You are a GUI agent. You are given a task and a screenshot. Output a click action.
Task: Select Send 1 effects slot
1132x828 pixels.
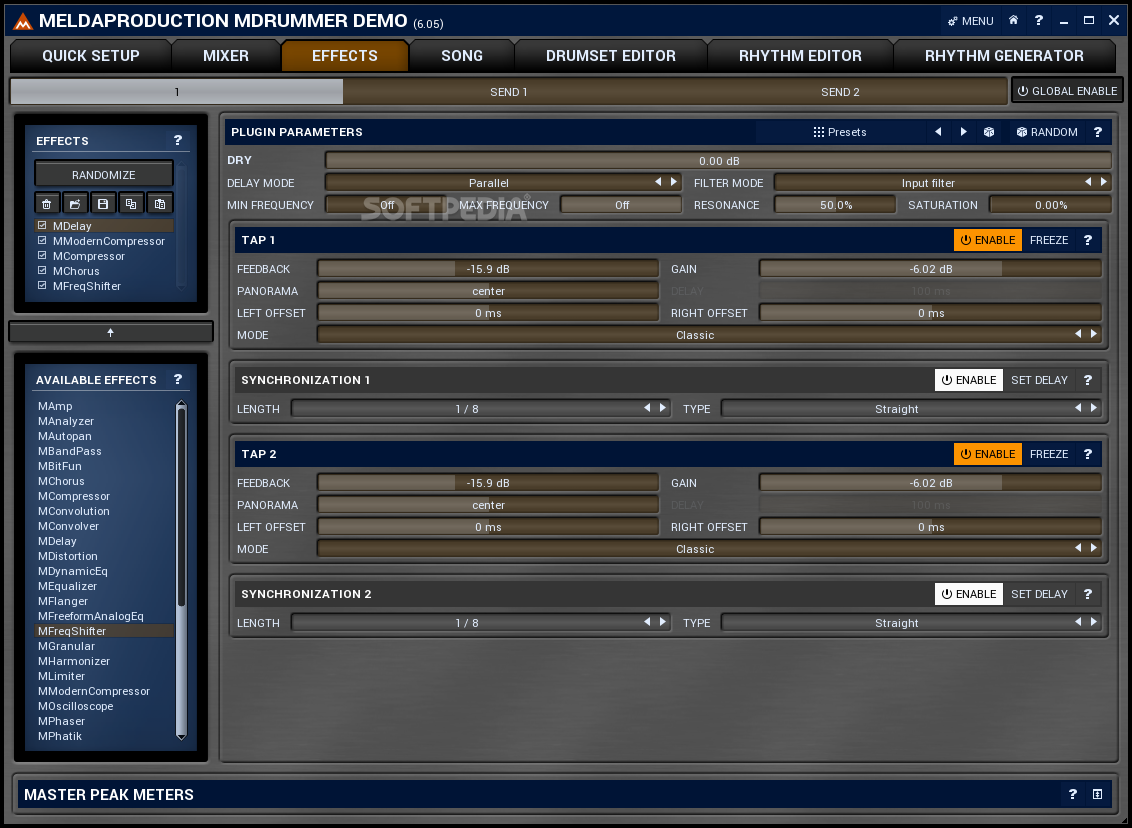[x=509, y=92]
